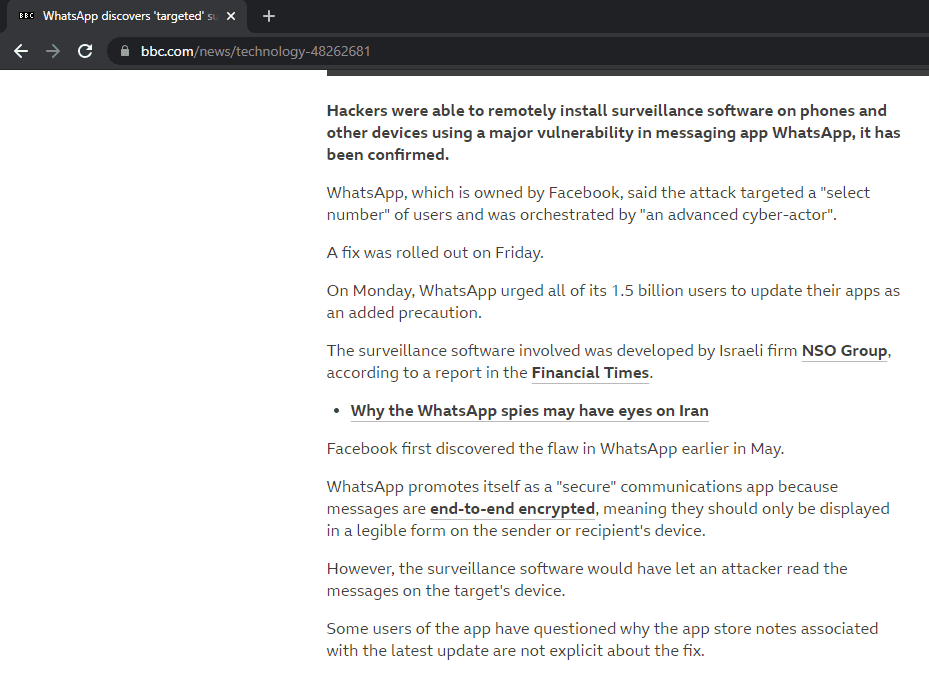Reload the BBC article page
This screenshot has height=676, width=929.
pyautogui.click(x=85, y=51)
